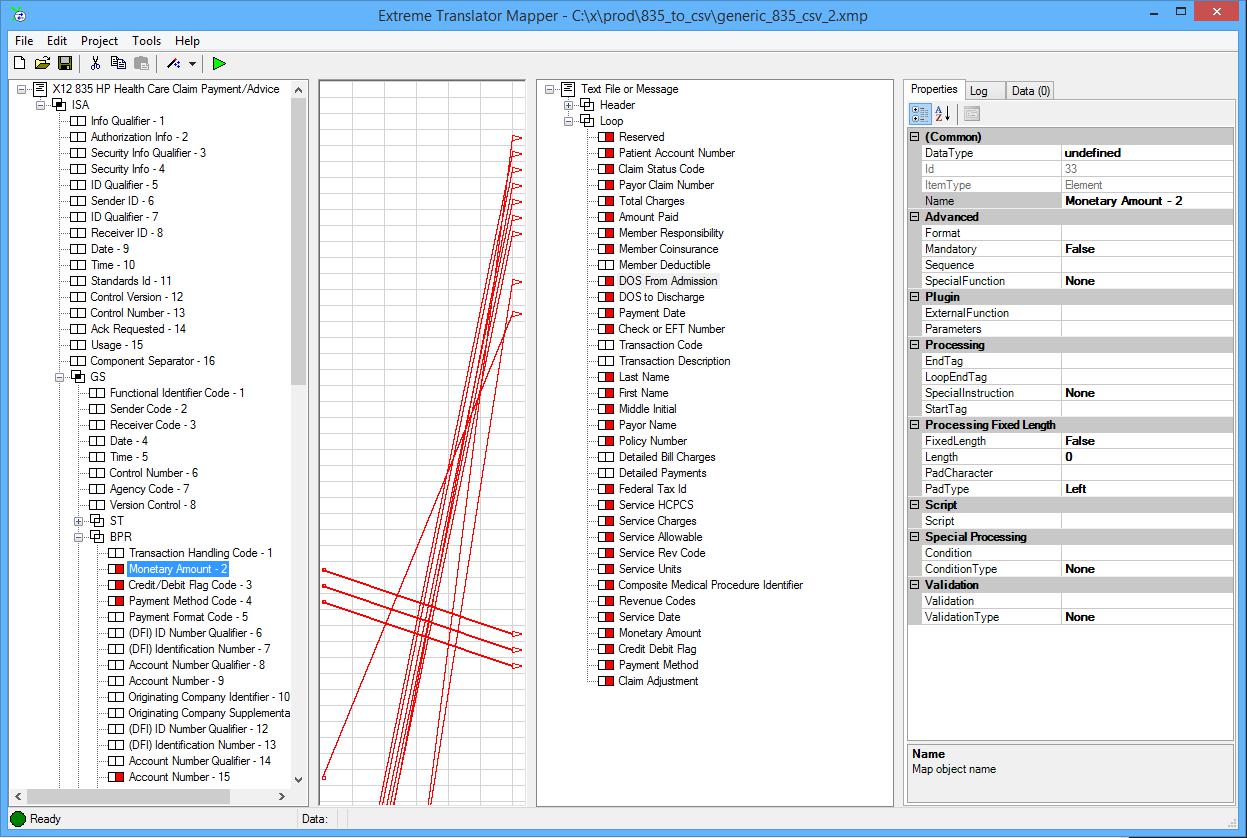The image size is (1247, 838).
Task: Switch properties to Categorized view
Action: coord(920,114)
